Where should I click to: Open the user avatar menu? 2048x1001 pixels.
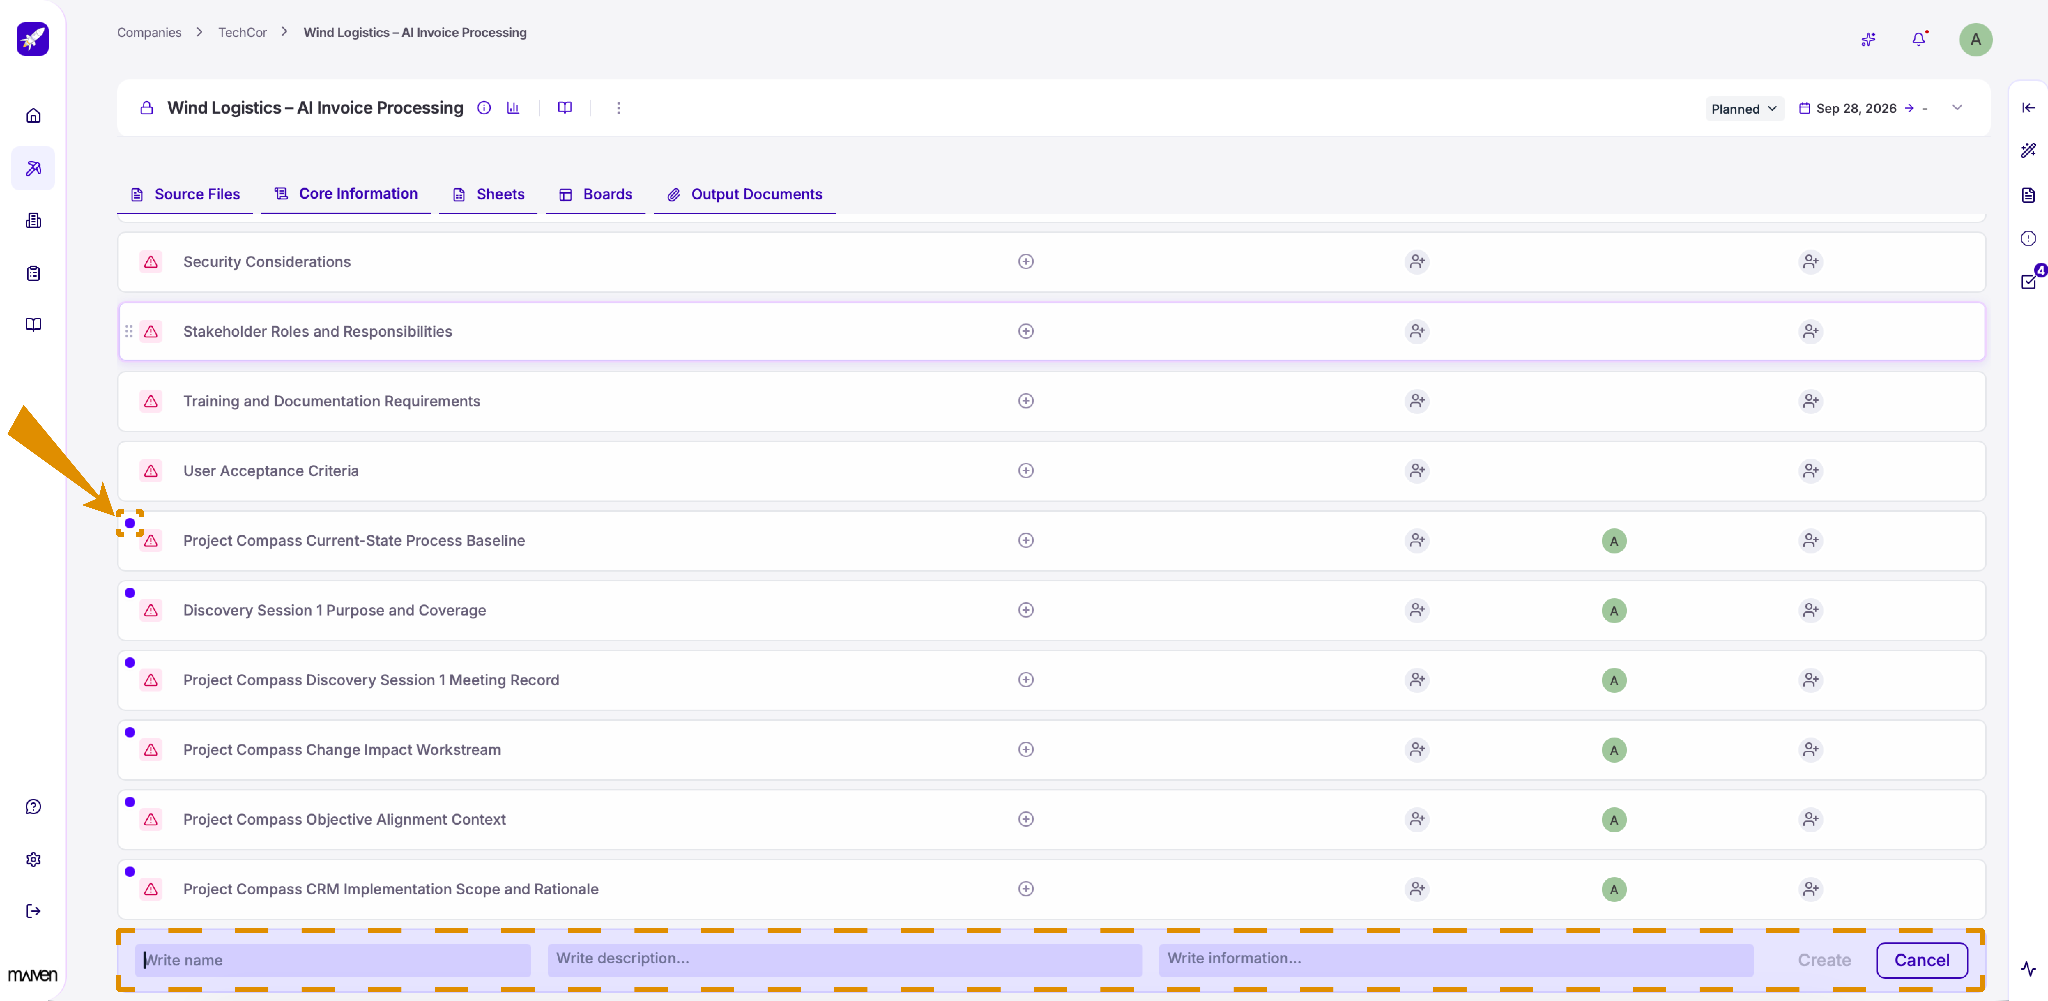(1975, 39)
